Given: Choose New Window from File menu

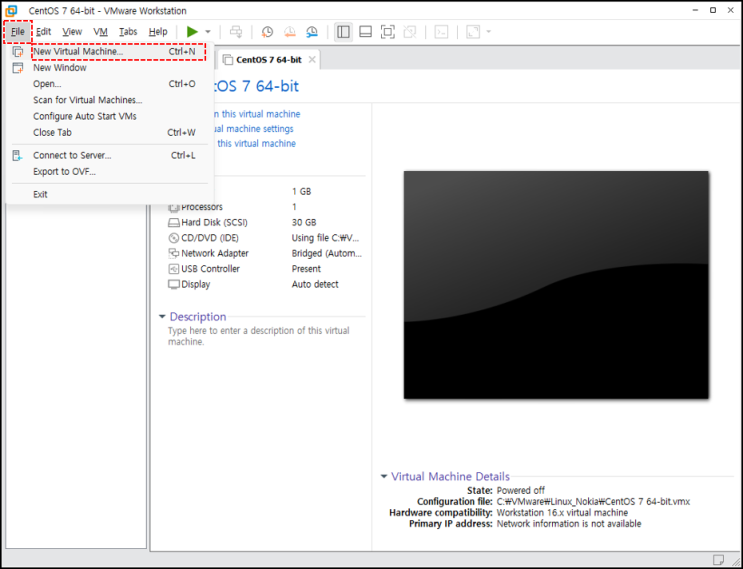Looking at the screenshot, I should [109, 68].
